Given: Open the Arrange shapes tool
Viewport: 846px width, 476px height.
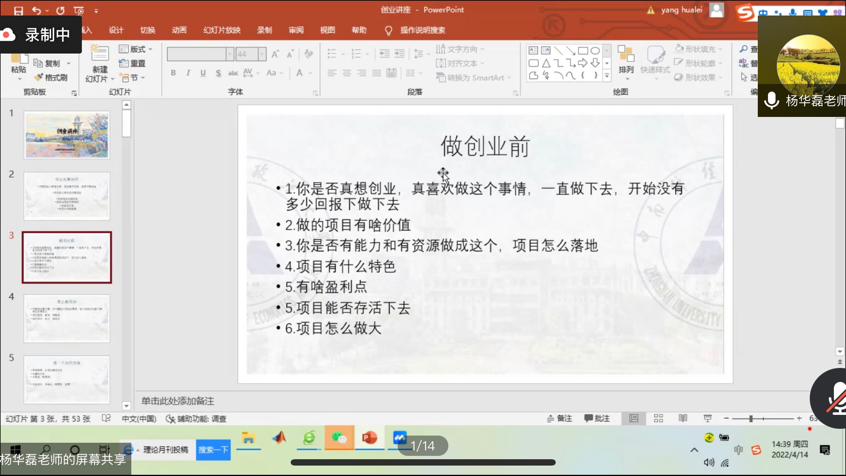Looking at the screenshot, I should pyautogui.click(x=626, y=60).
